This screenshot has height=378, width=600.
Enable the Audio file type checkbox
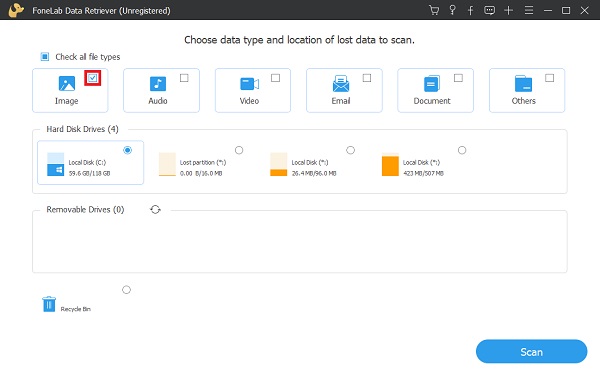click(x=184, y=78)
